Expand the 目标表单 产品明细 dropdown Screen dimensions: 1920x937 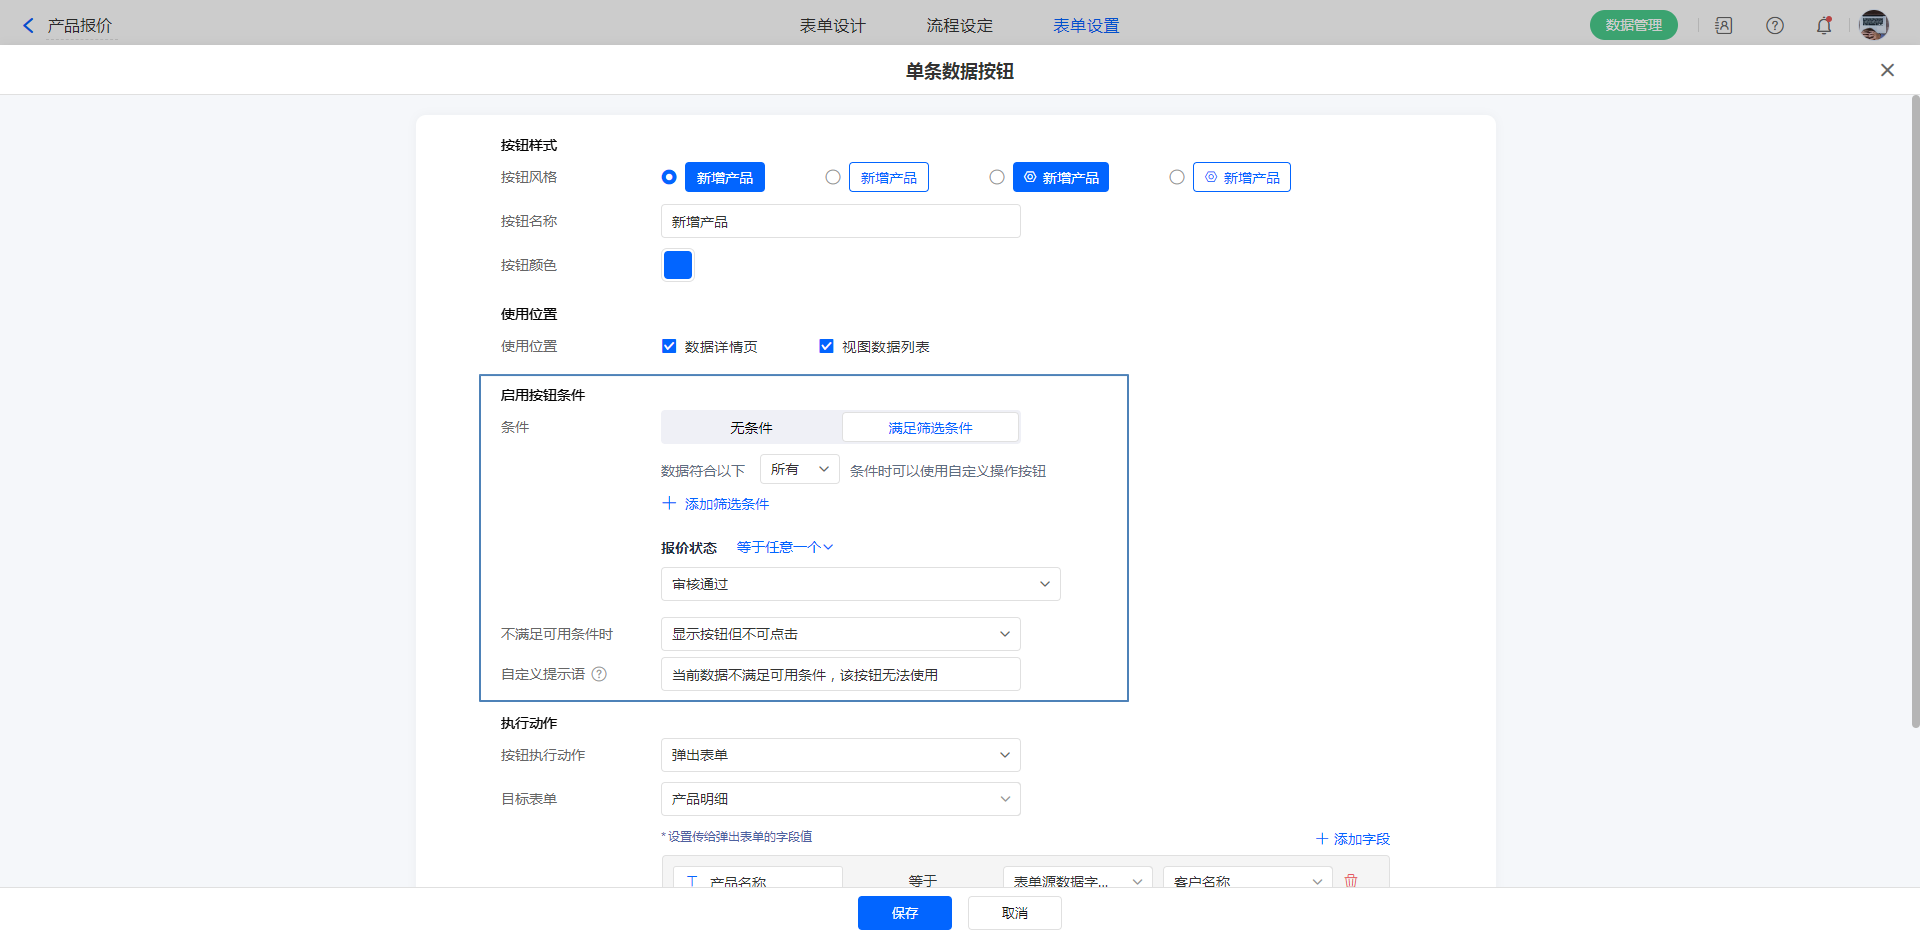[840, 799]
